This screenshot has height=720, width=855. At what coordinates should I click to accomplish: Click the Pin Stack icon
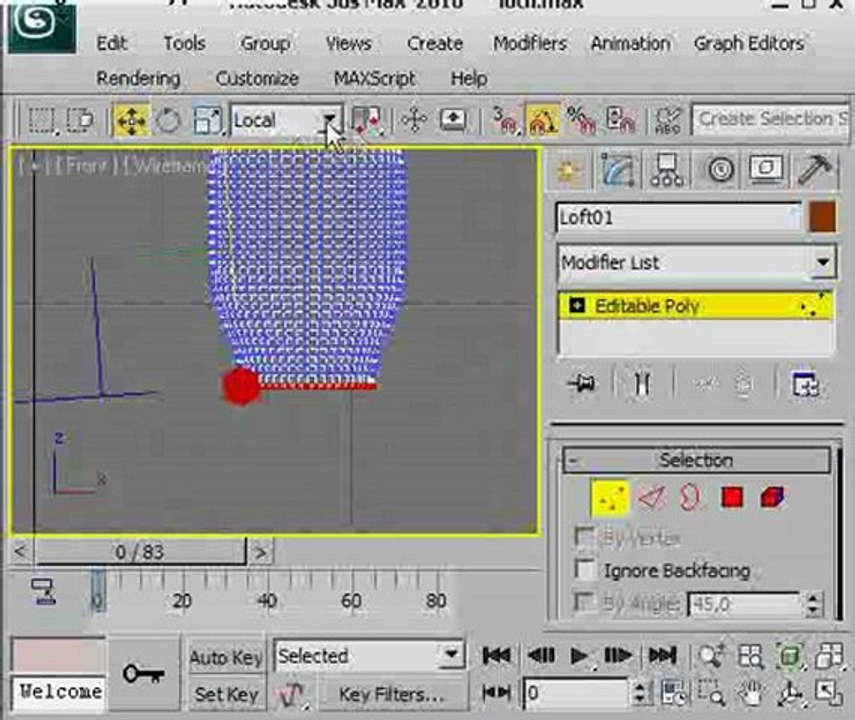[x=581, y=384]
